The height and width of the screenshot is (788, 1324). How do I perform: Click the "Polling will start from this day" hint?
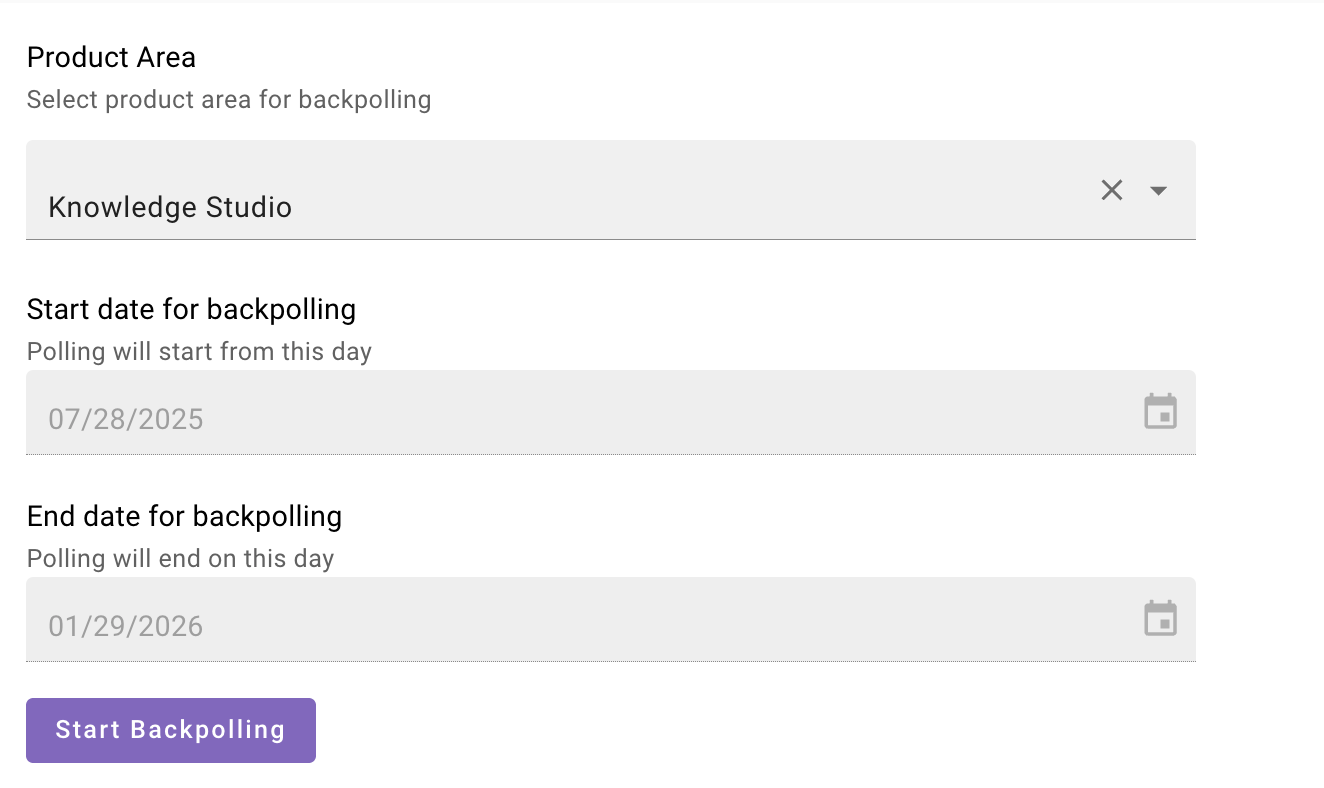pos(199,352)
